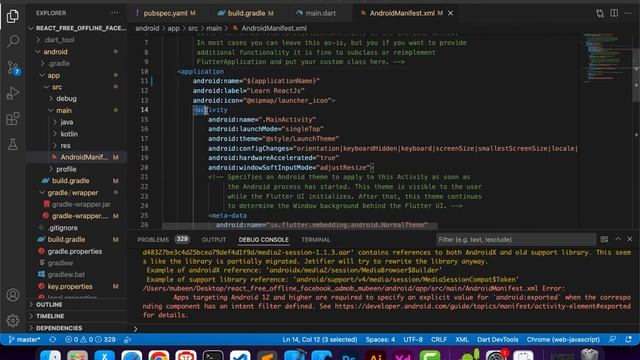Expand the TIMELINE section
This screenshot has height=360, width=640.
pos(50,316)
